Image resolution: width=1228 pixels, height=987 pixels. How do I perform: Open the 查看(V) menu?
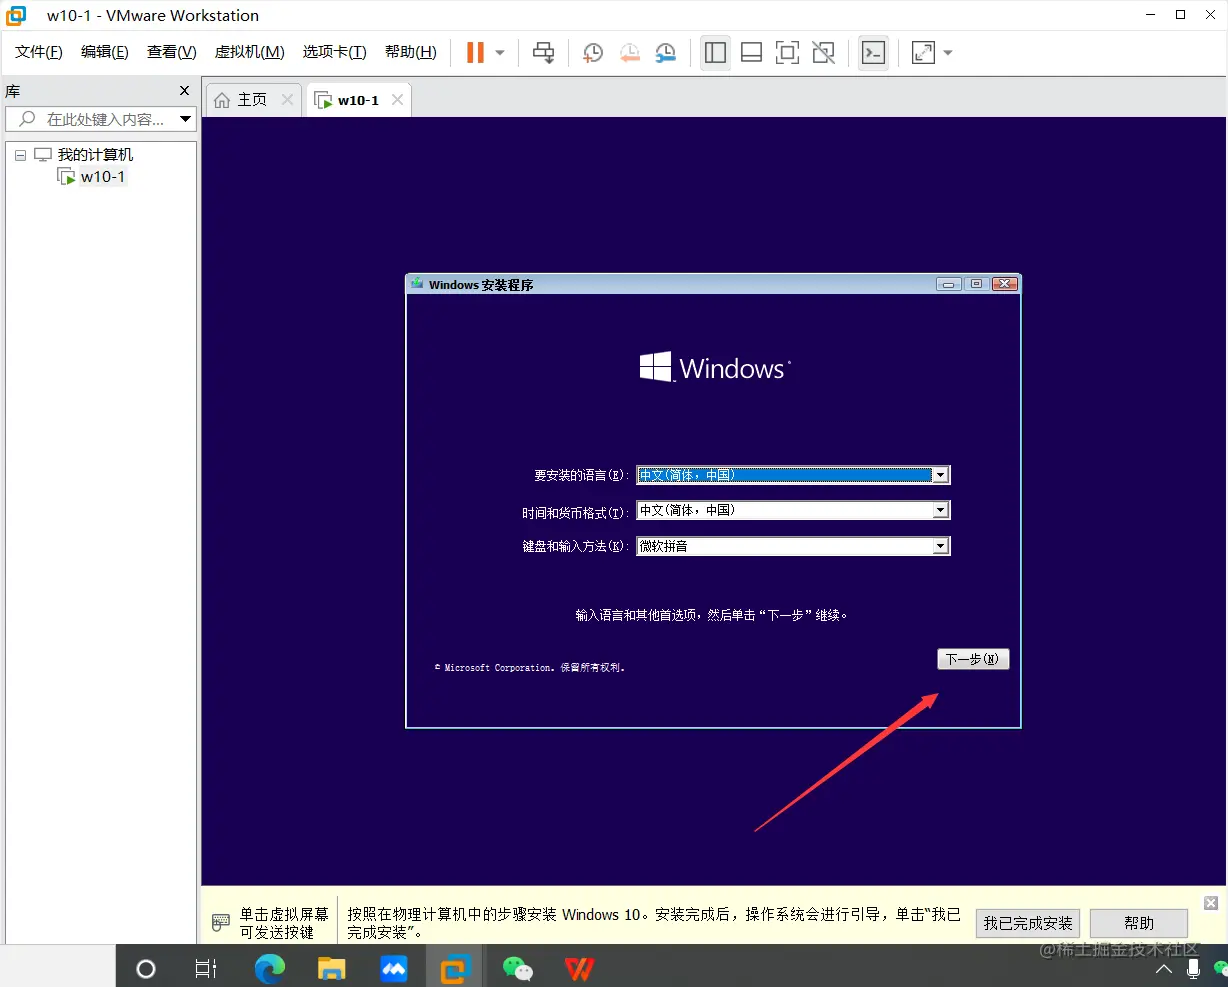pos(172,52)
